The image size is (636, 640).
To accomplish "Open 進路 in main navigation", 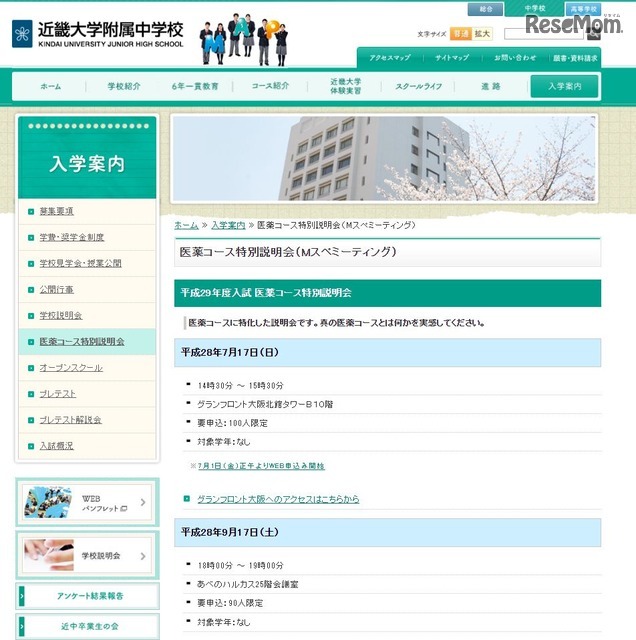I will click(491, 87).
